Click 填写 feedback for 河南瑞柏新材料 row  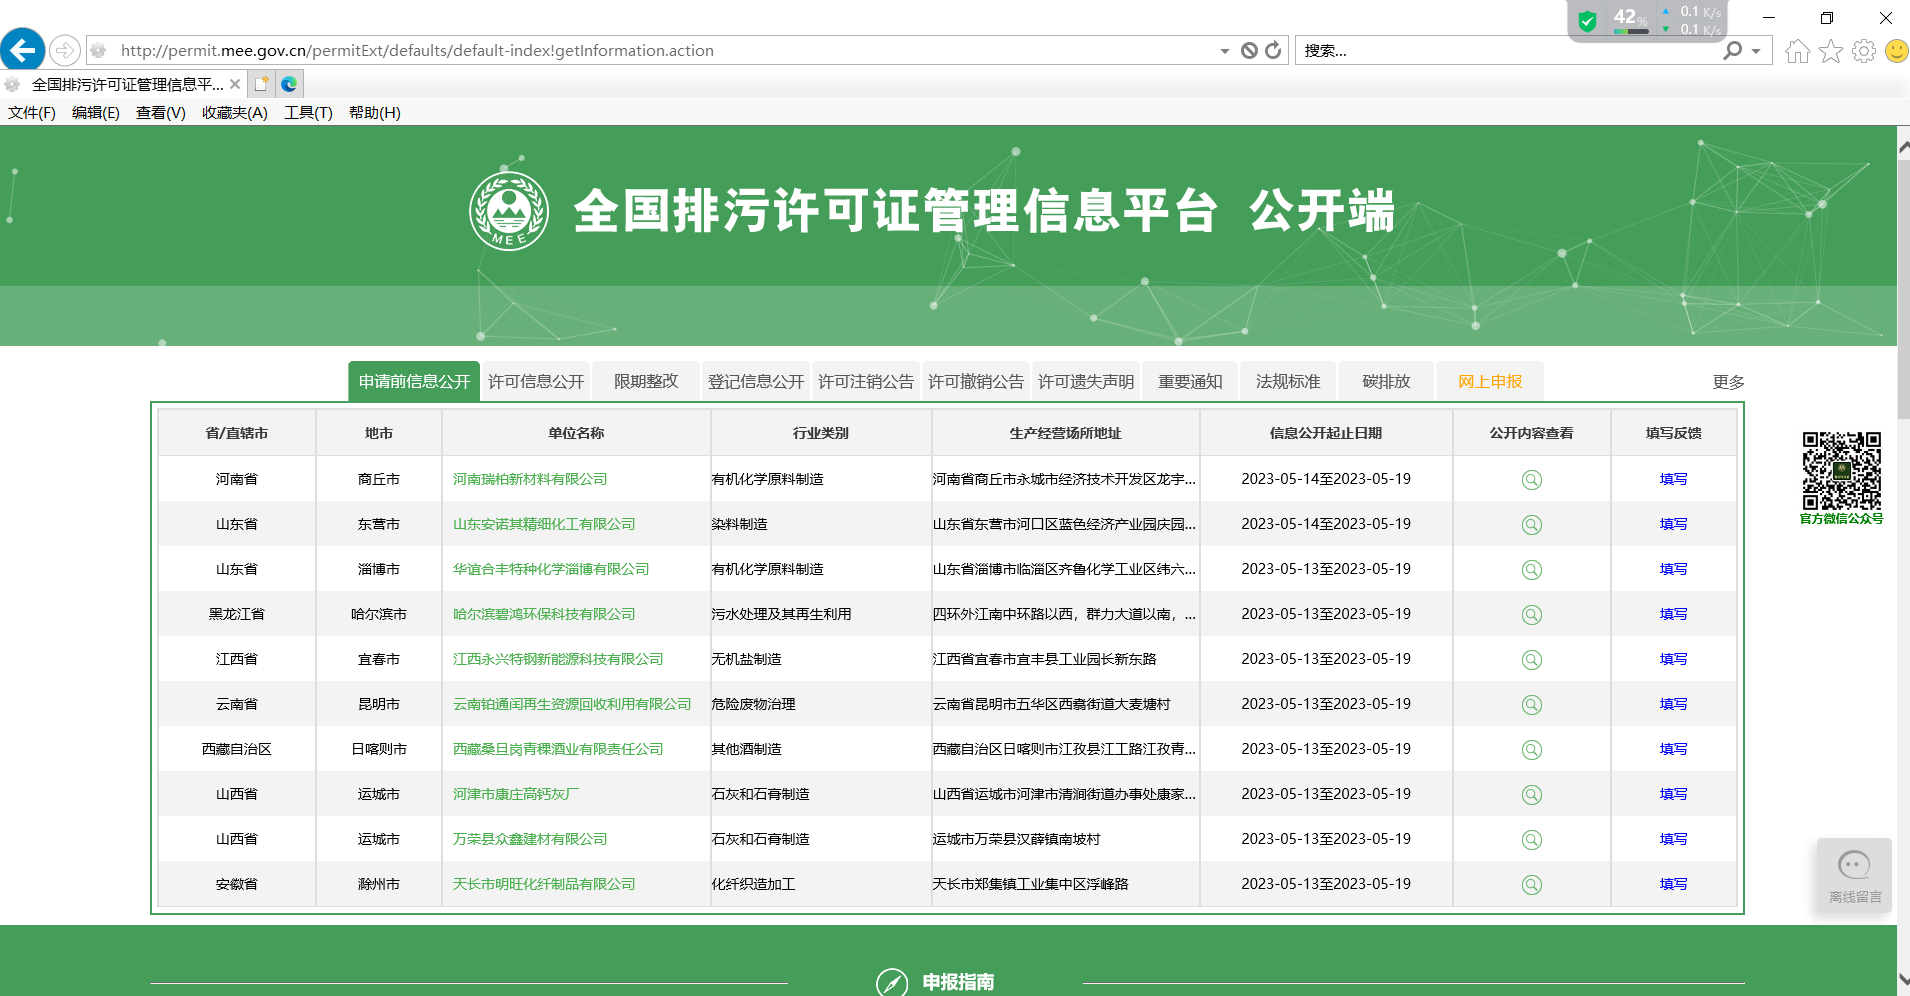(1673, 479)
